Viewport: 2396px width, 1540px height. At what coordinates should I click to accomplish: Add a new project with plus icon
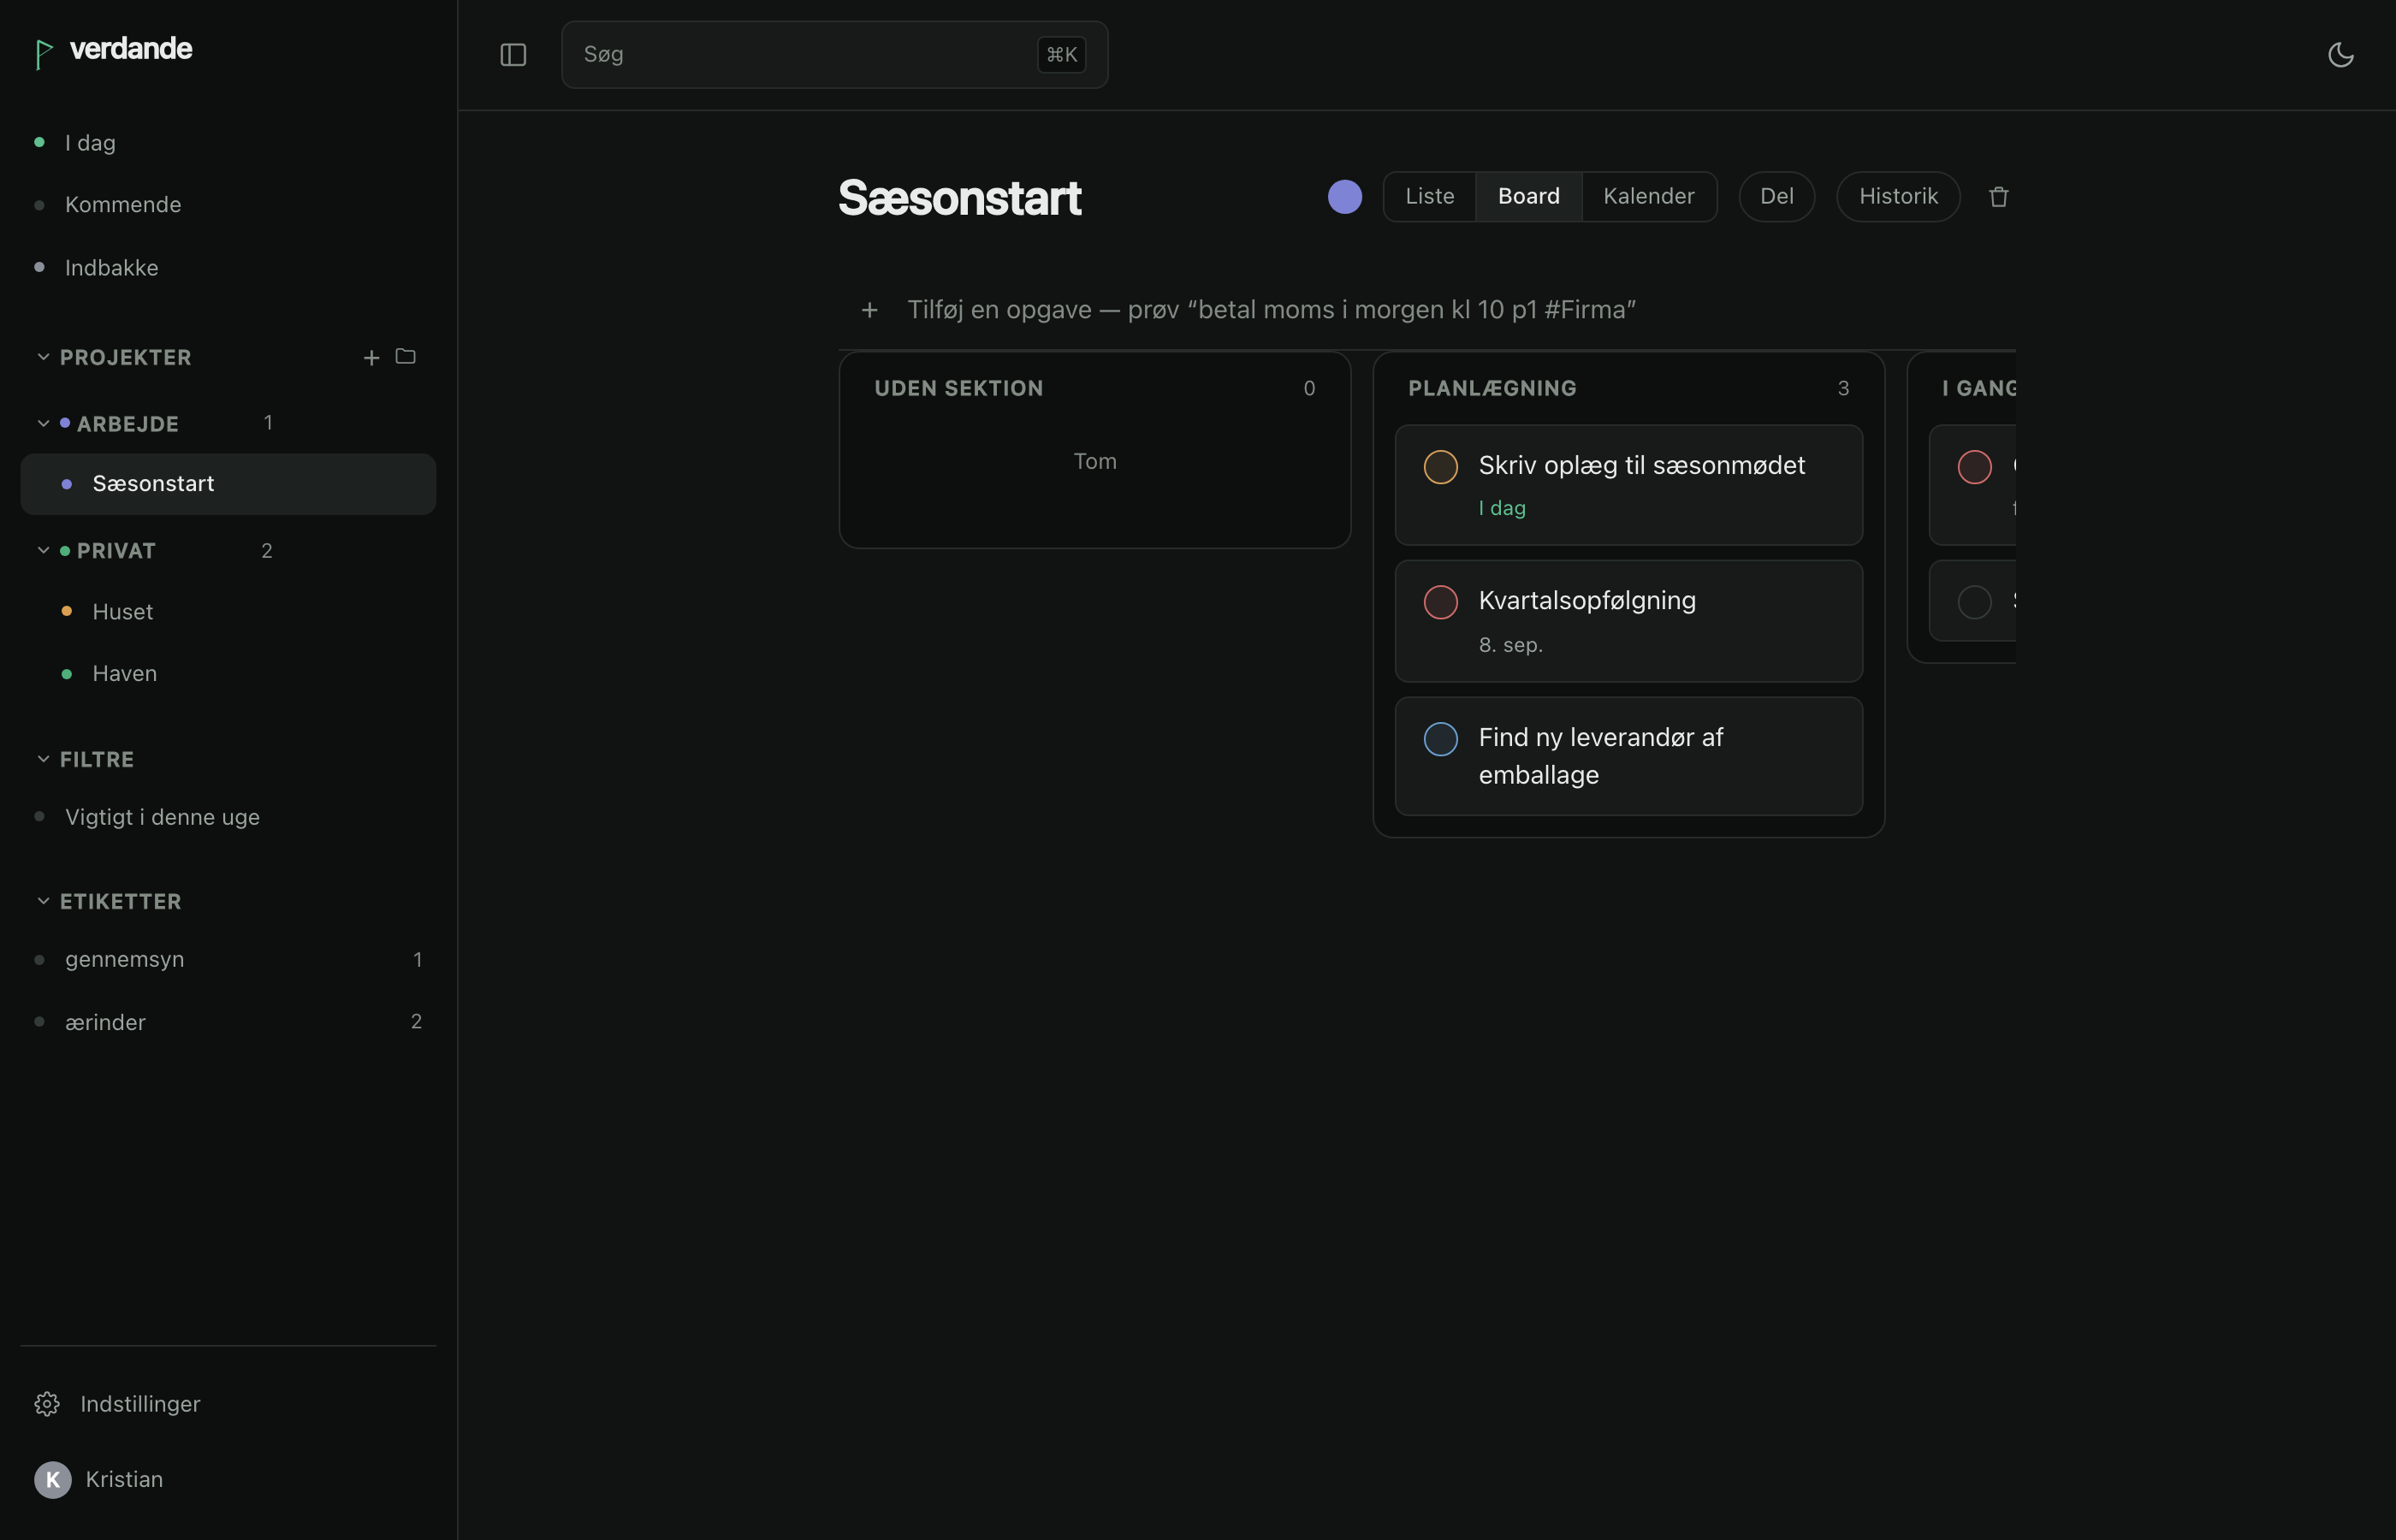coord(371,357)
